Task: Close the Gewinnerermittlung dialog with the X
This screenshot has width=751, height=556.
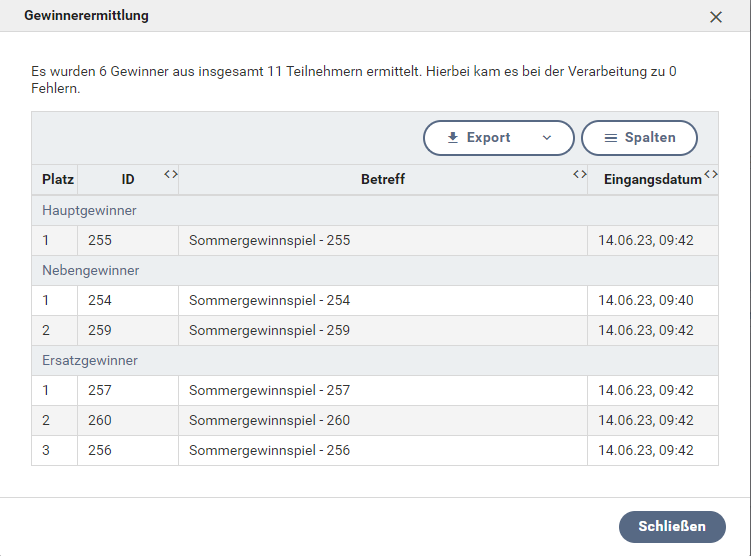Action: coord(716,17)
